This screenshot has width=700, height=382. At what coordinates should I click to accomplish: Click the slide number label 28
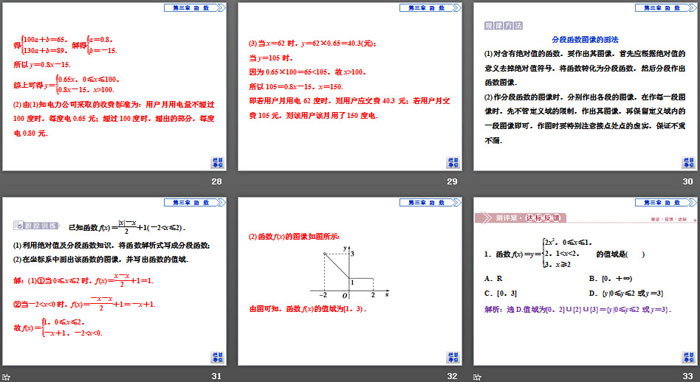click(x=217, y=181)
